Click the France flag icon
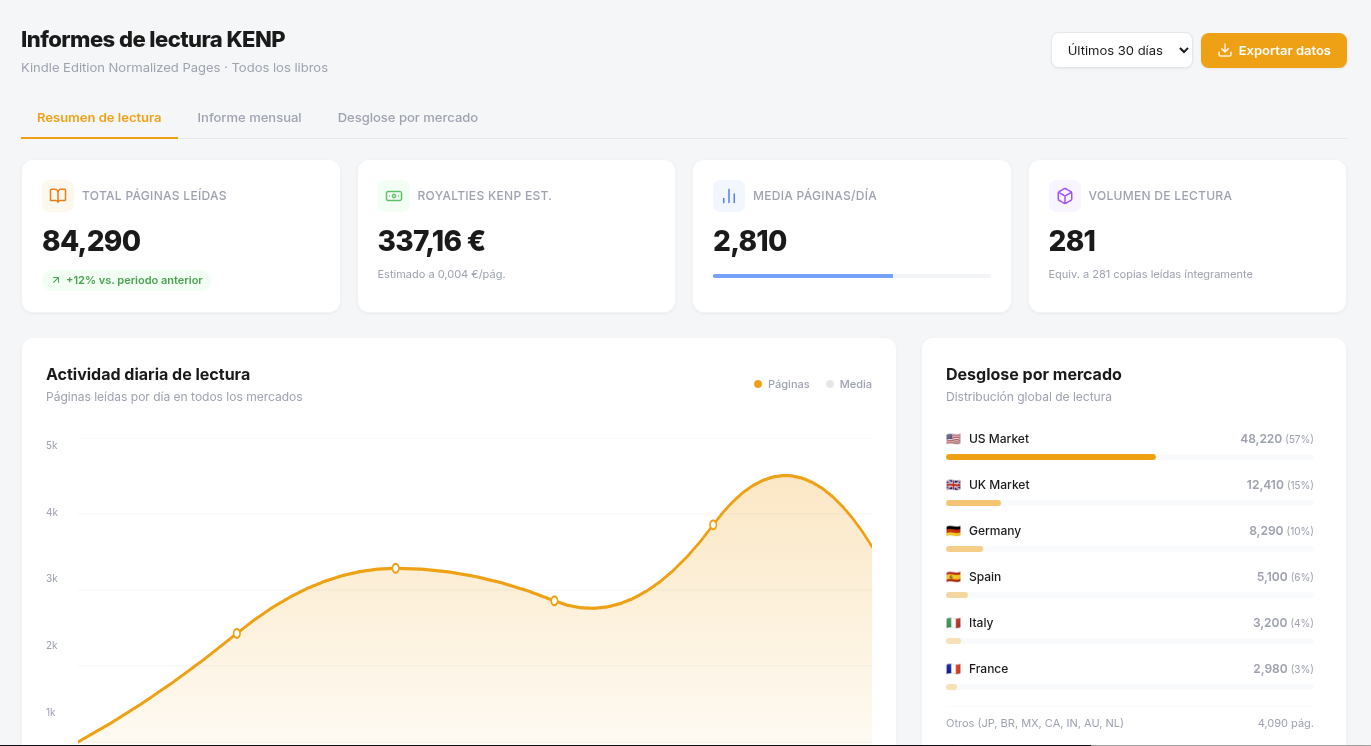 [x=953, y=669]
